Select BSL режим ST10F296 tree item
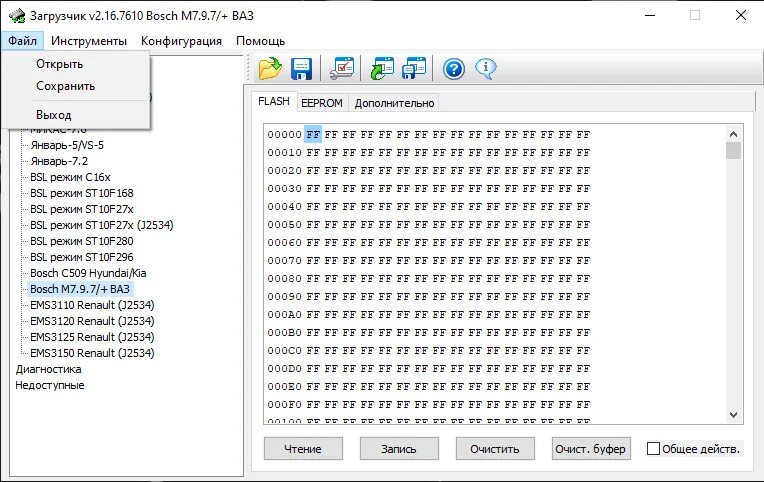The image size is (764, 482). [x=81, y=257]
